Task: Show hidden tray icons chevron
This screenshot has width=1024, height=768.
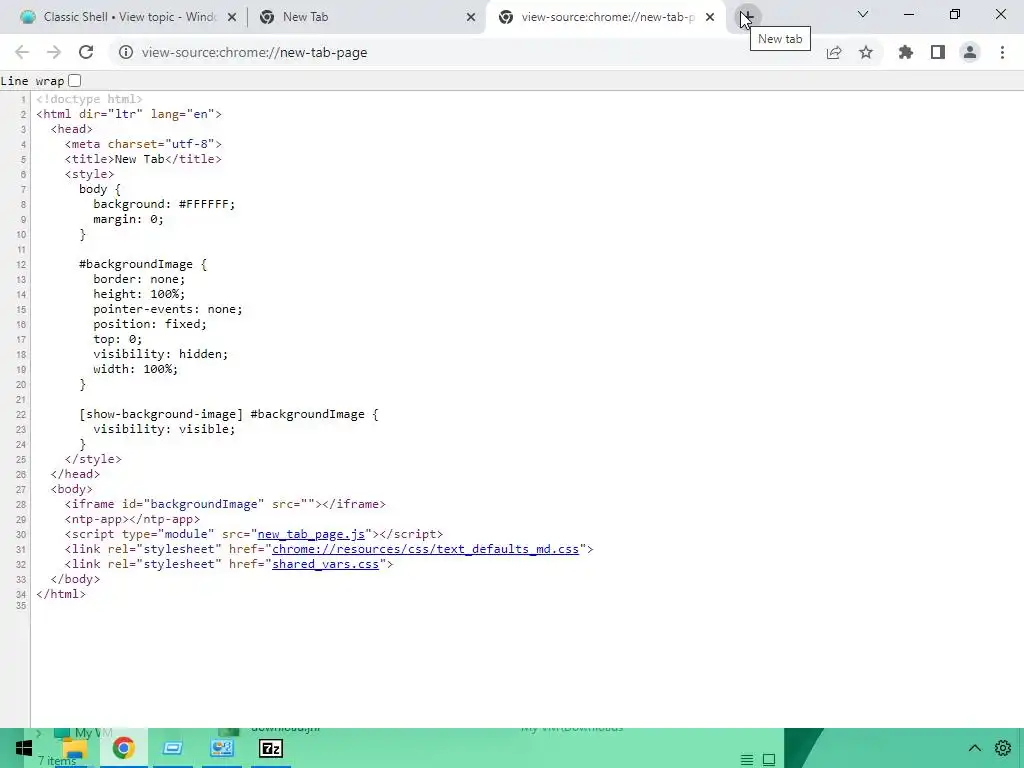Action: point(974,748)
